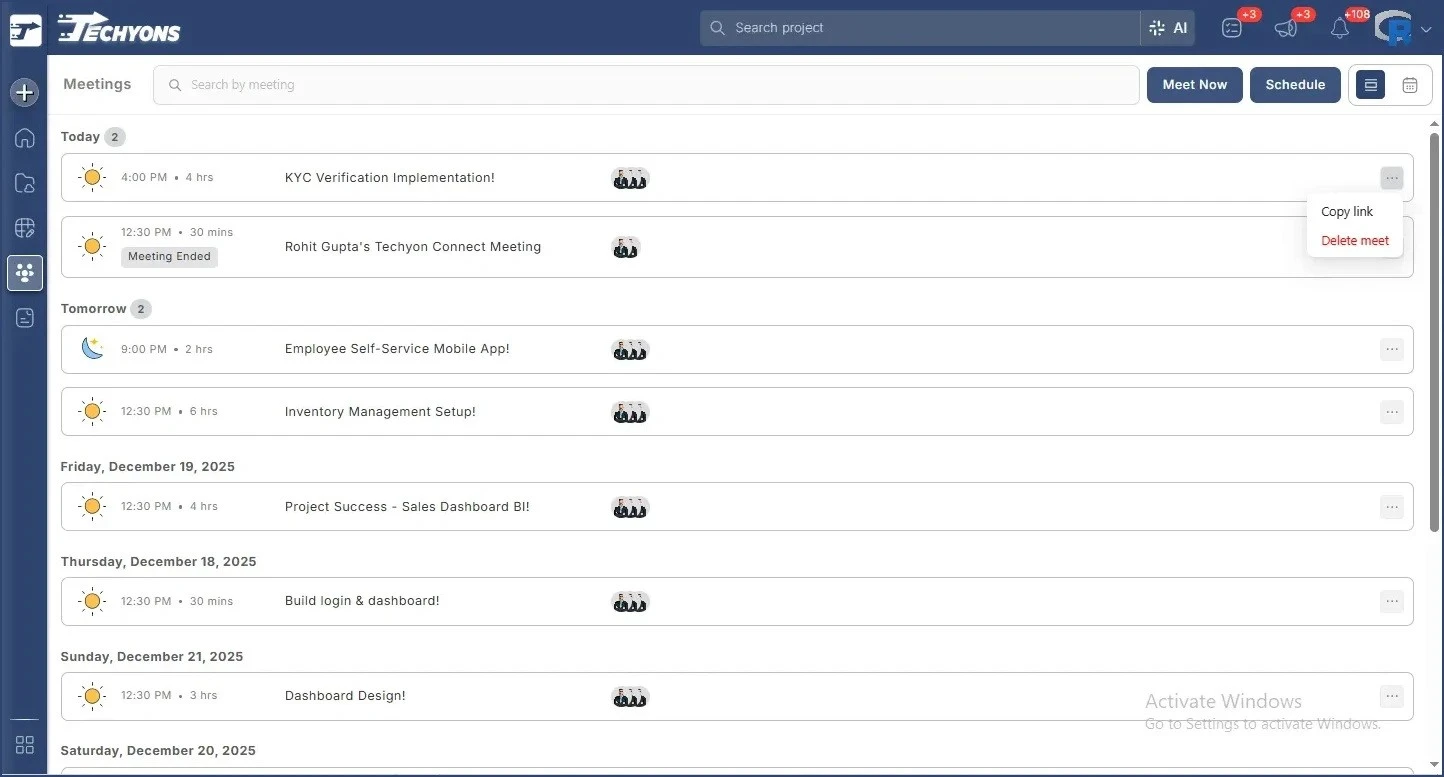Click the Meet Now button
This screenshot has height=777, width=1444.
point(1194,85)
